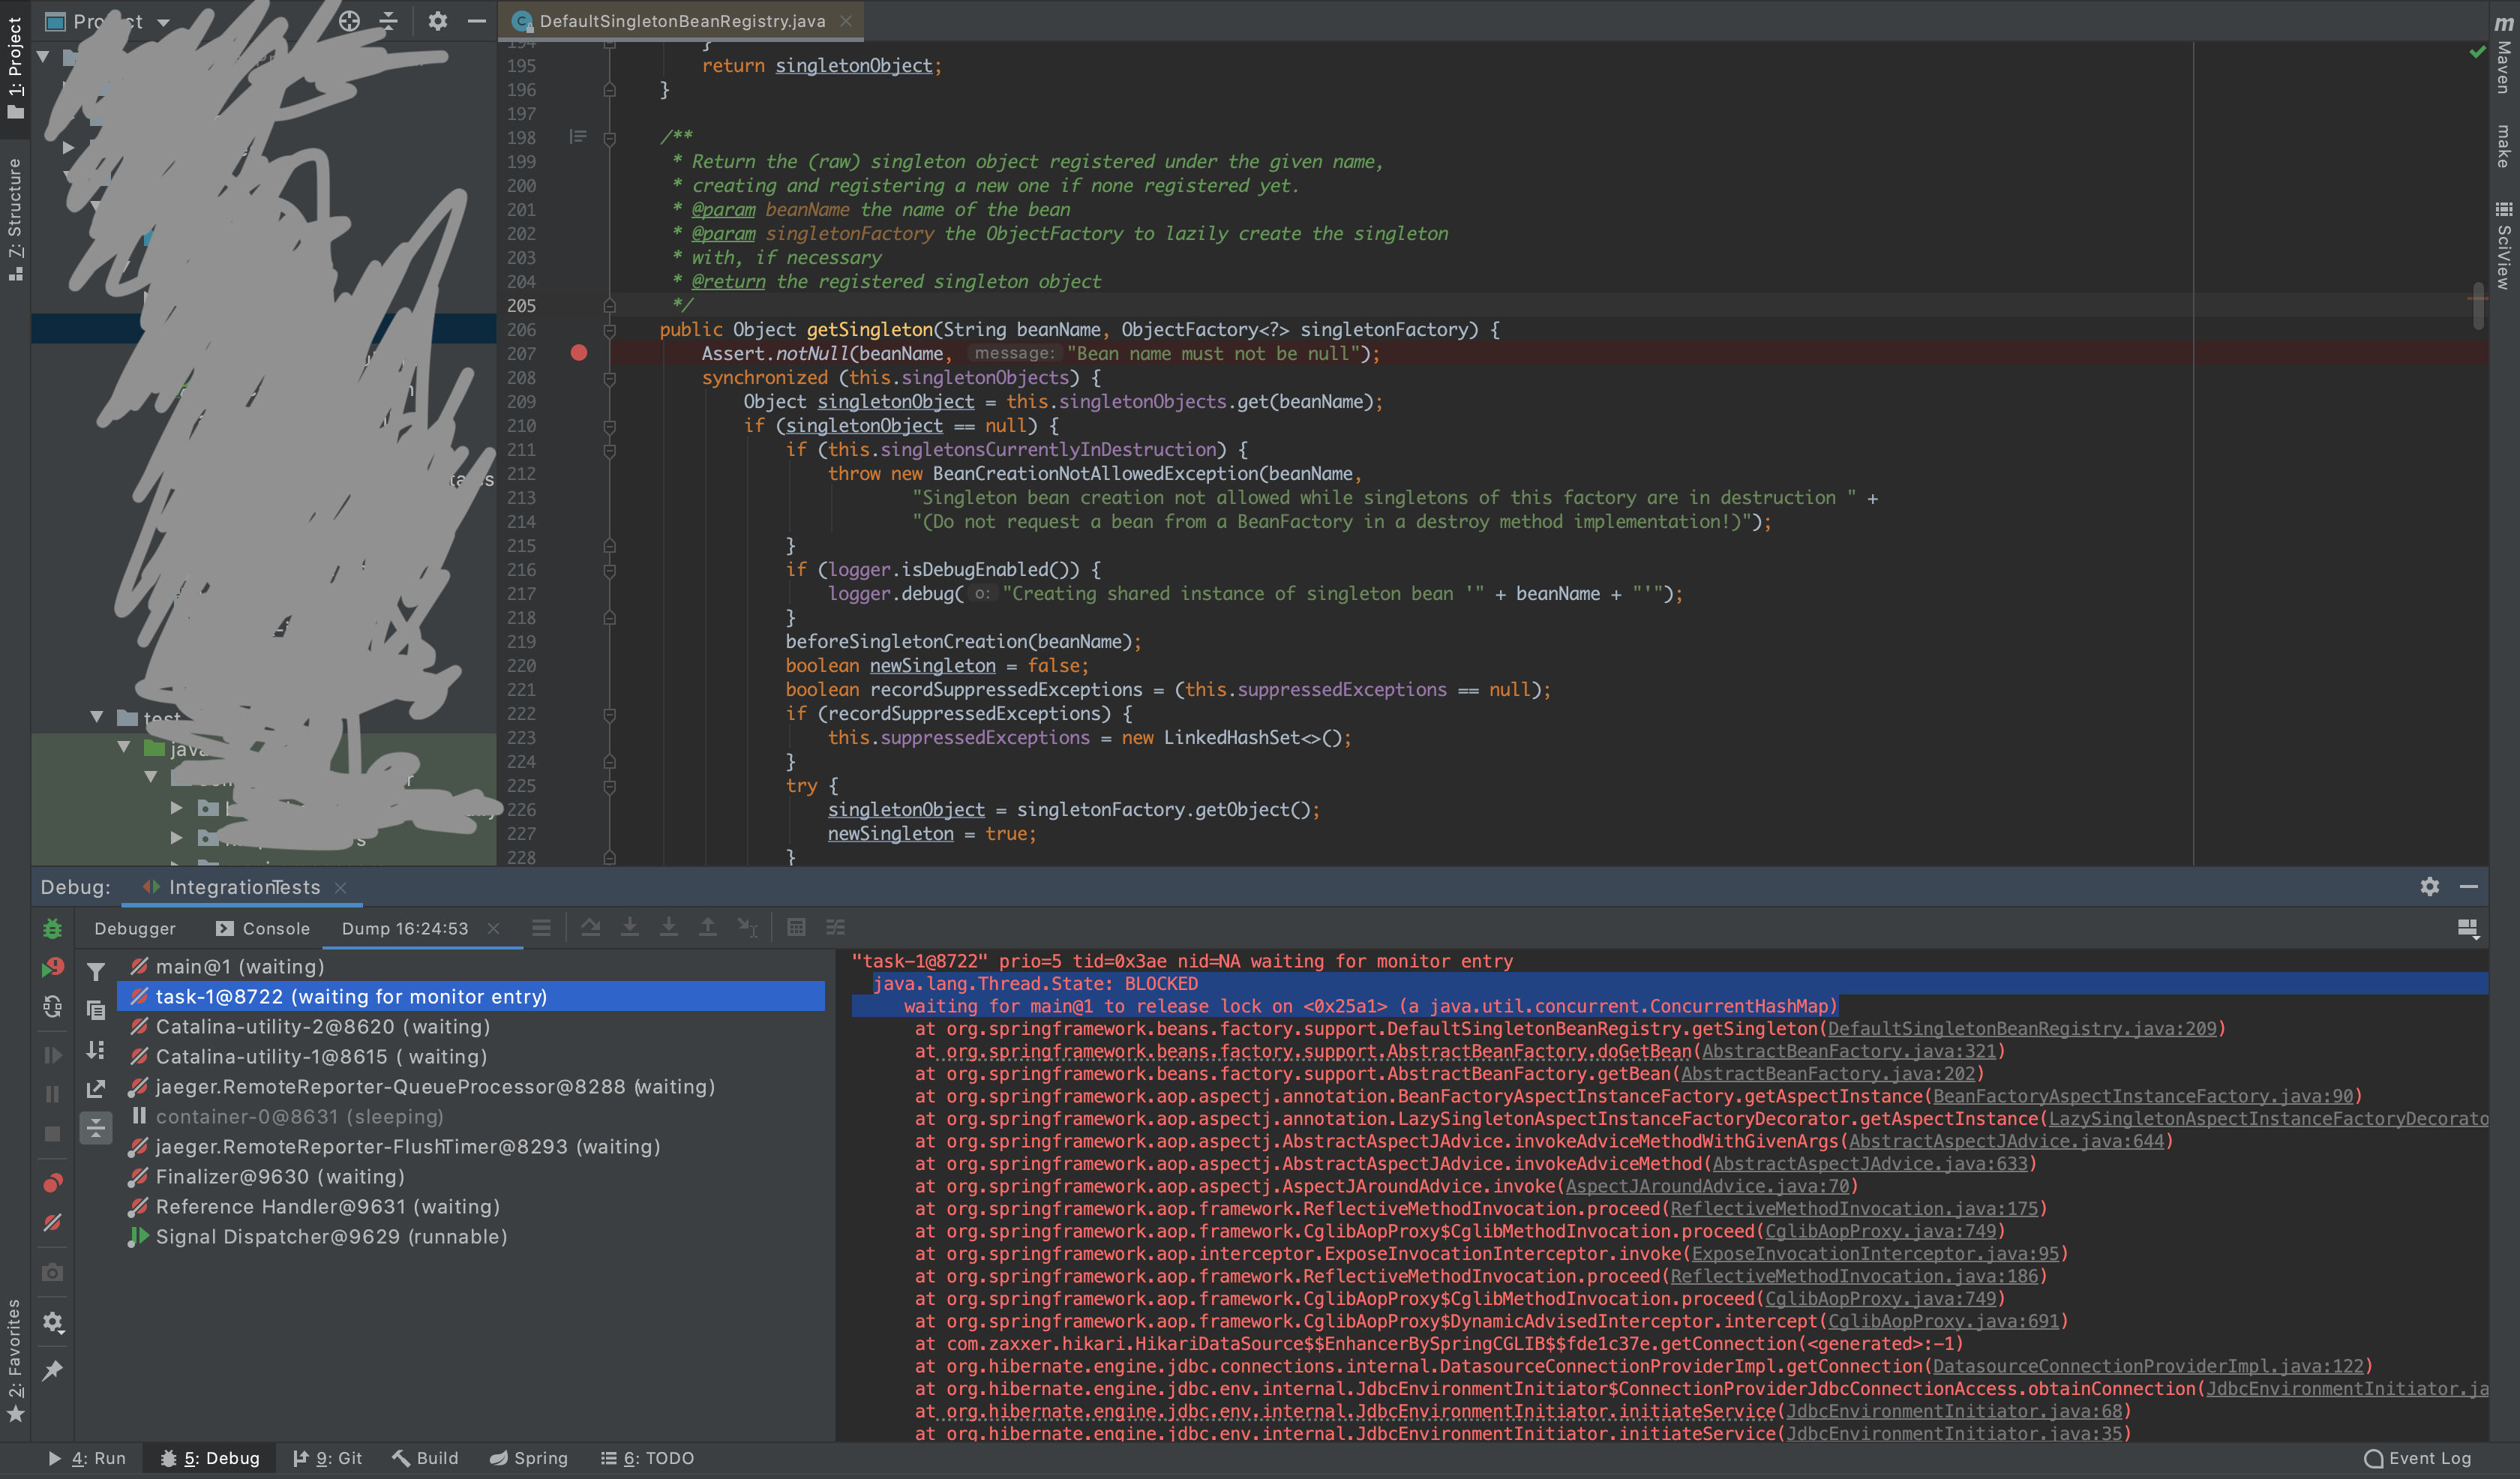
Task: Toggle breakpoint on line 207
Action: point(579,353)
